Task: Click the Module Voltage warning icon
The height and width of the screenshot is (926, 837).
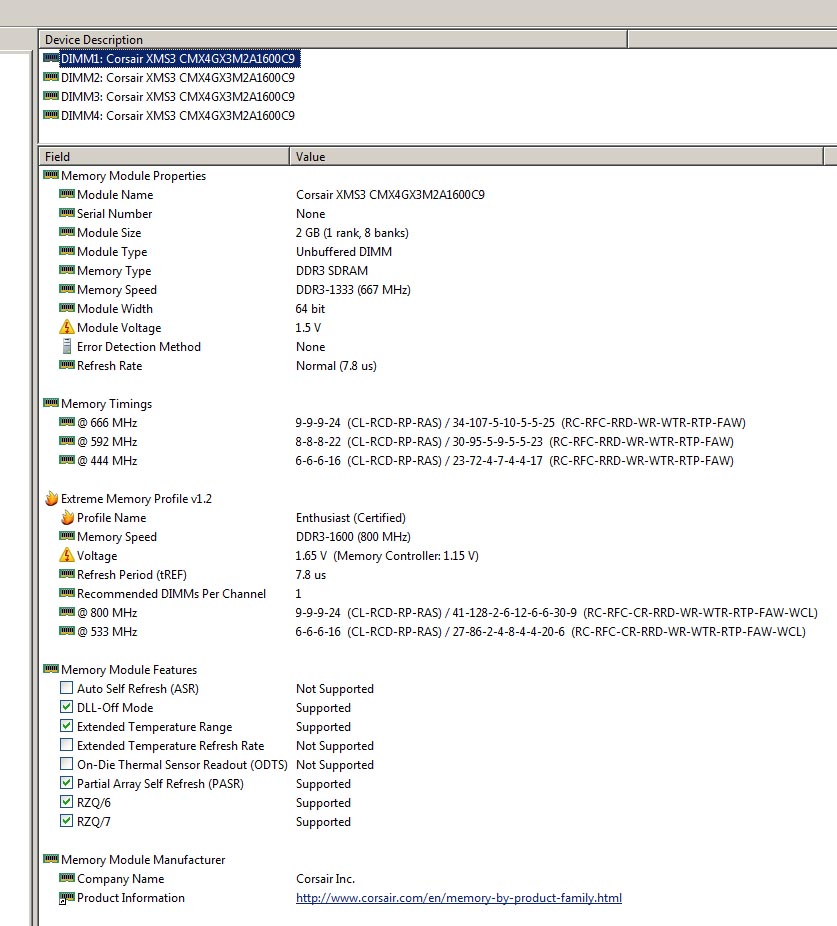Action: click(x=67, y=327)
